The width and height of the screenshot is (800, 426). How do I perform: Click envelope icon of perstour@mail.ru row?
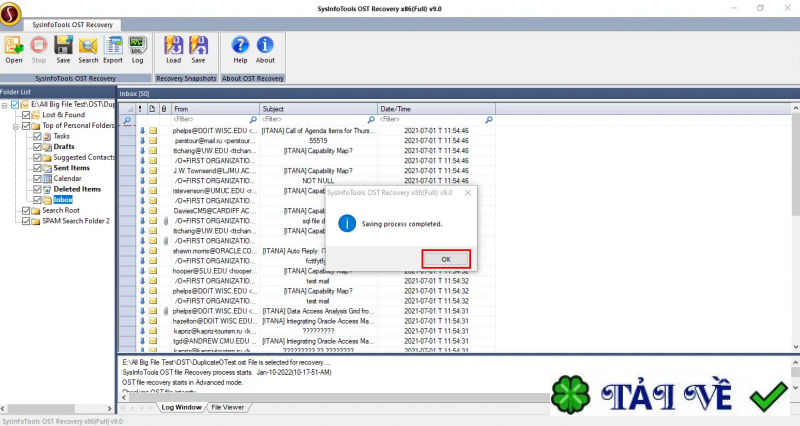pyautogui.click(x=153, y=141)
